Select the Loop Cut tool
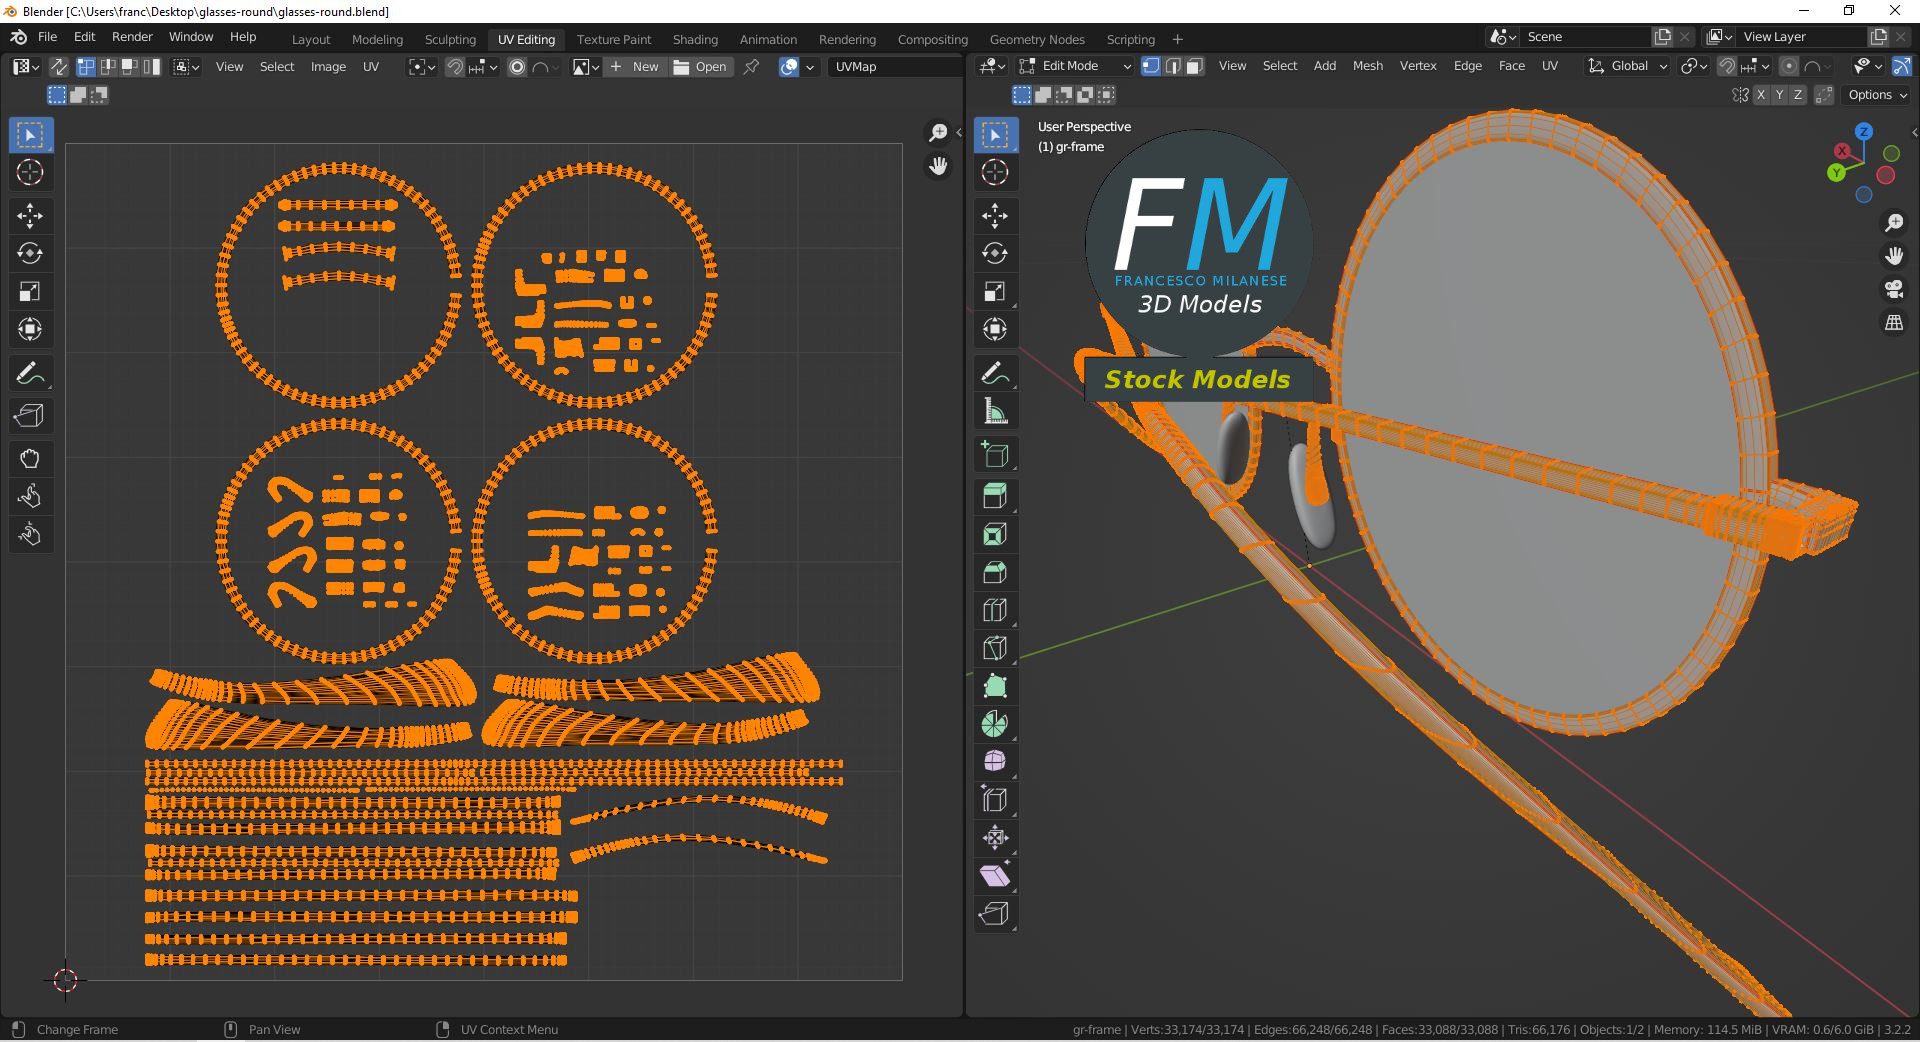The image size is (1920, 1042). coord(995,610)
